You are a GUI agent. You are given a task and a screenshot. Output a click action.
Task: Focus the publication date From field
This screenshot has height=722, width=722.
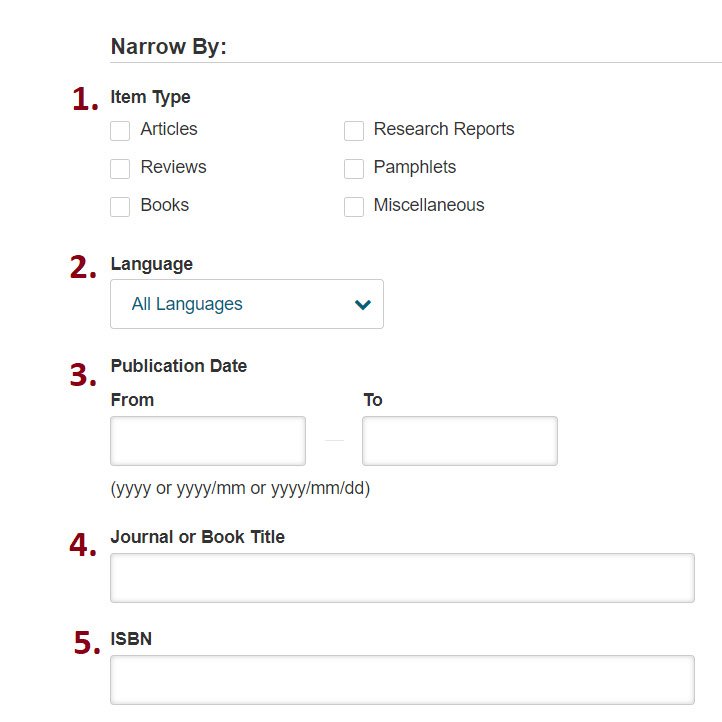pyautogui.click(x=208, y=441)
